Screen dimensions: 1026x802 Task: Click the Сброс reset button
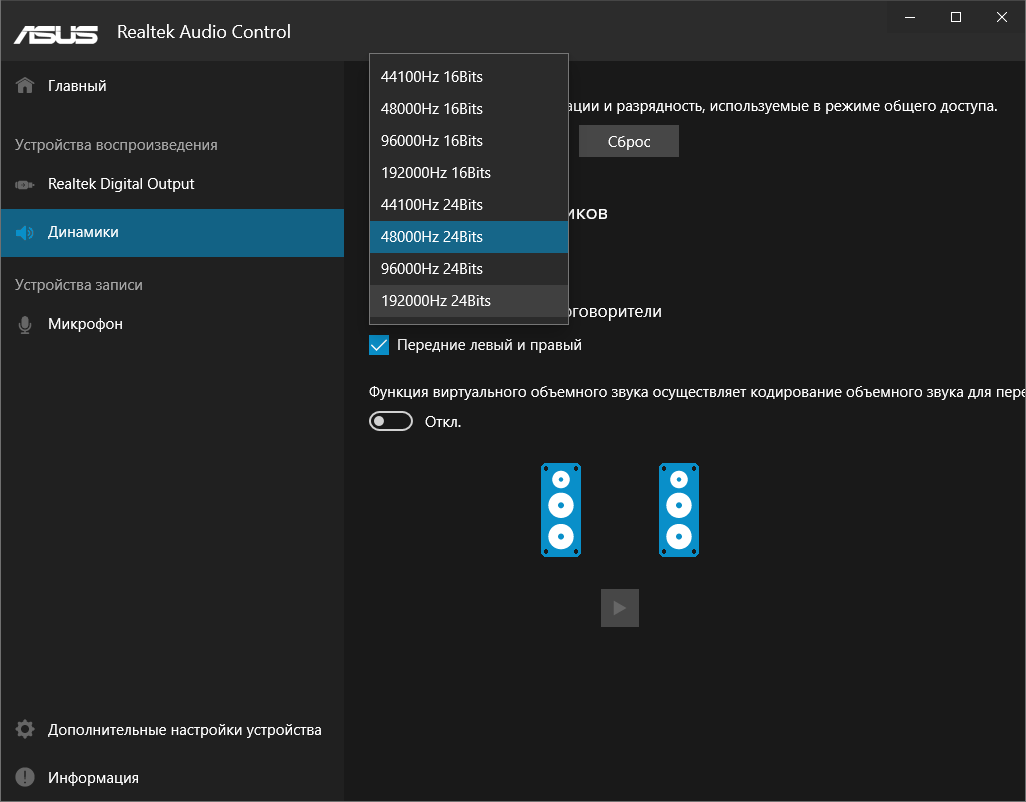(x=629, y=141)
